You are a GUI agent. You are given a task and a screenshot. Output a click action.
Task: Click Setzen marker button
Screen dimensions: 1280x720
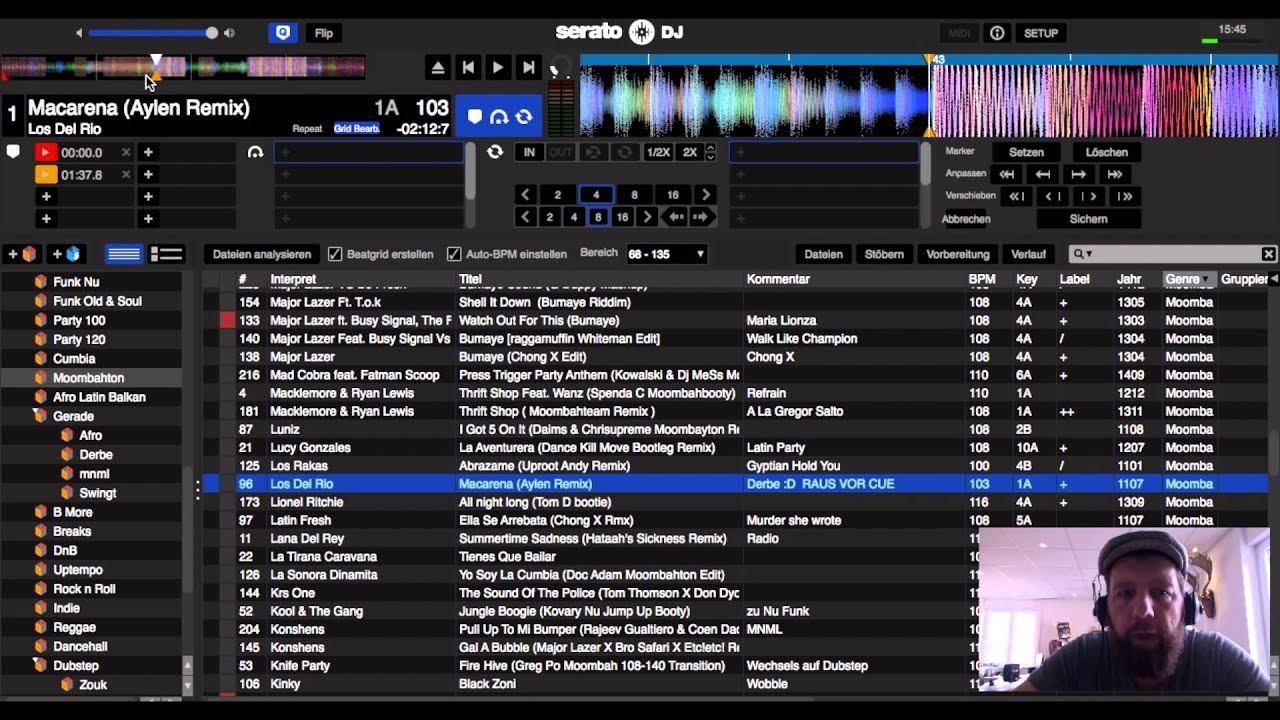(x=1026, y=152)
